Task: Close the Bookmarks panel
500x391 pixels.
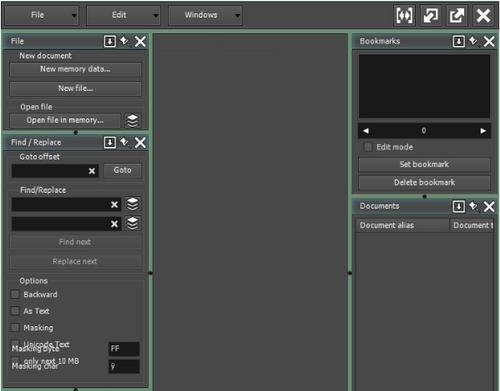Action: (x=489, y=41)
